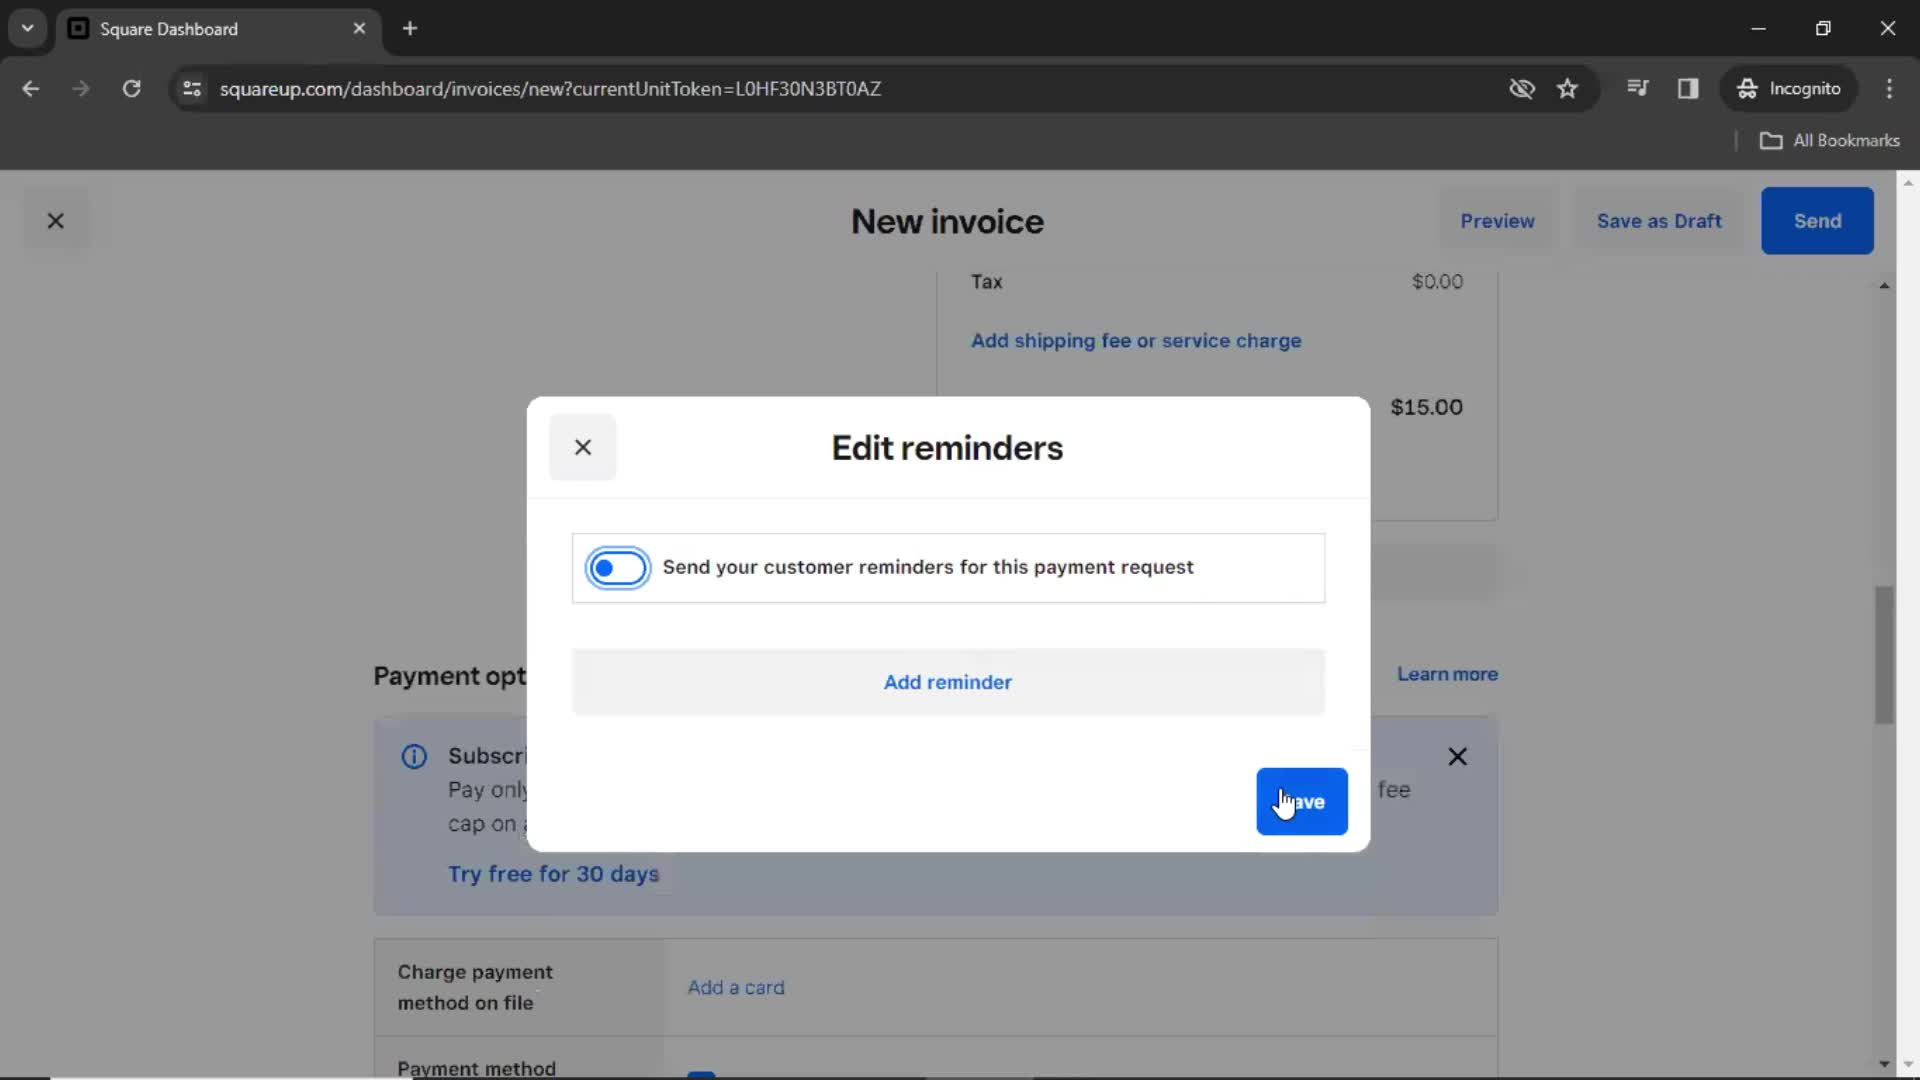Image resolution: width=1920 pixels, height=1080 pixels.
Task: Open the media control icon
Action: click(1637, 88)
